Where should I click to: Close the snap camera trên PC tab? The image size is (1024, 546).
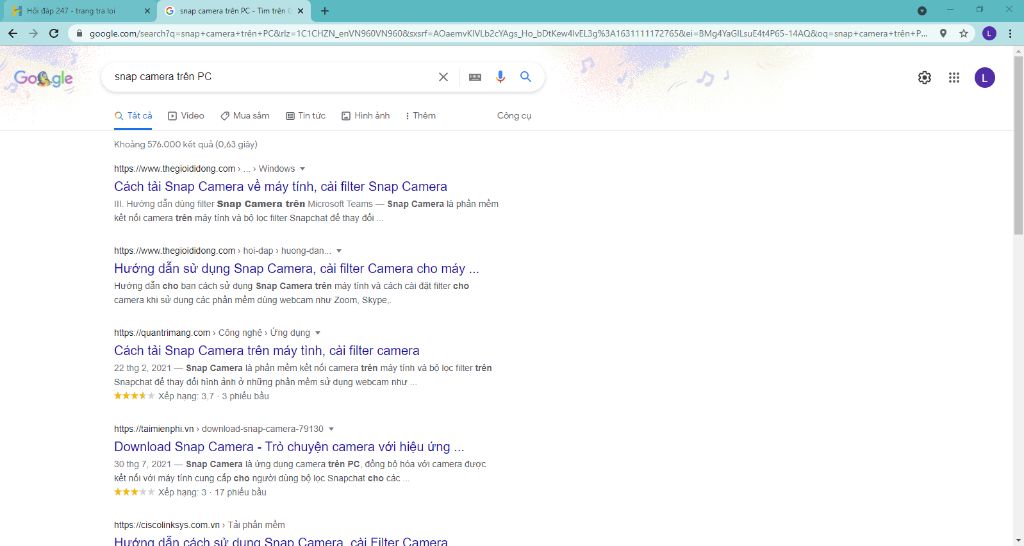click(300, 11)
